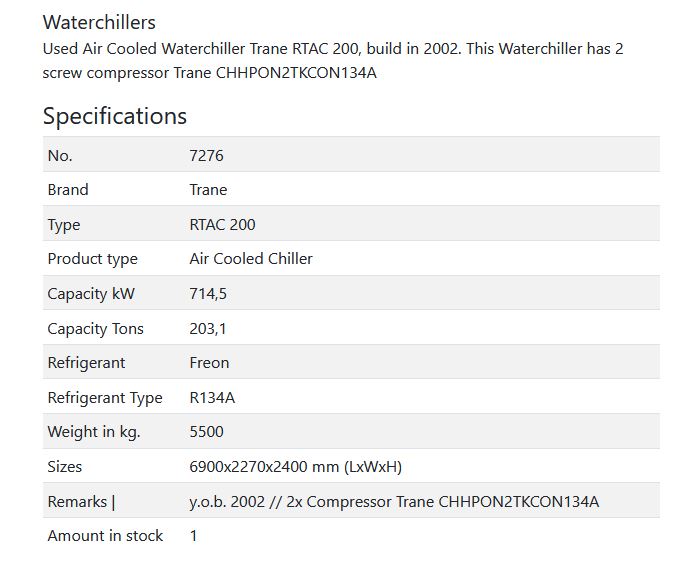
Task: Select the RTAC 200 type value
Action: click(222, 225)
